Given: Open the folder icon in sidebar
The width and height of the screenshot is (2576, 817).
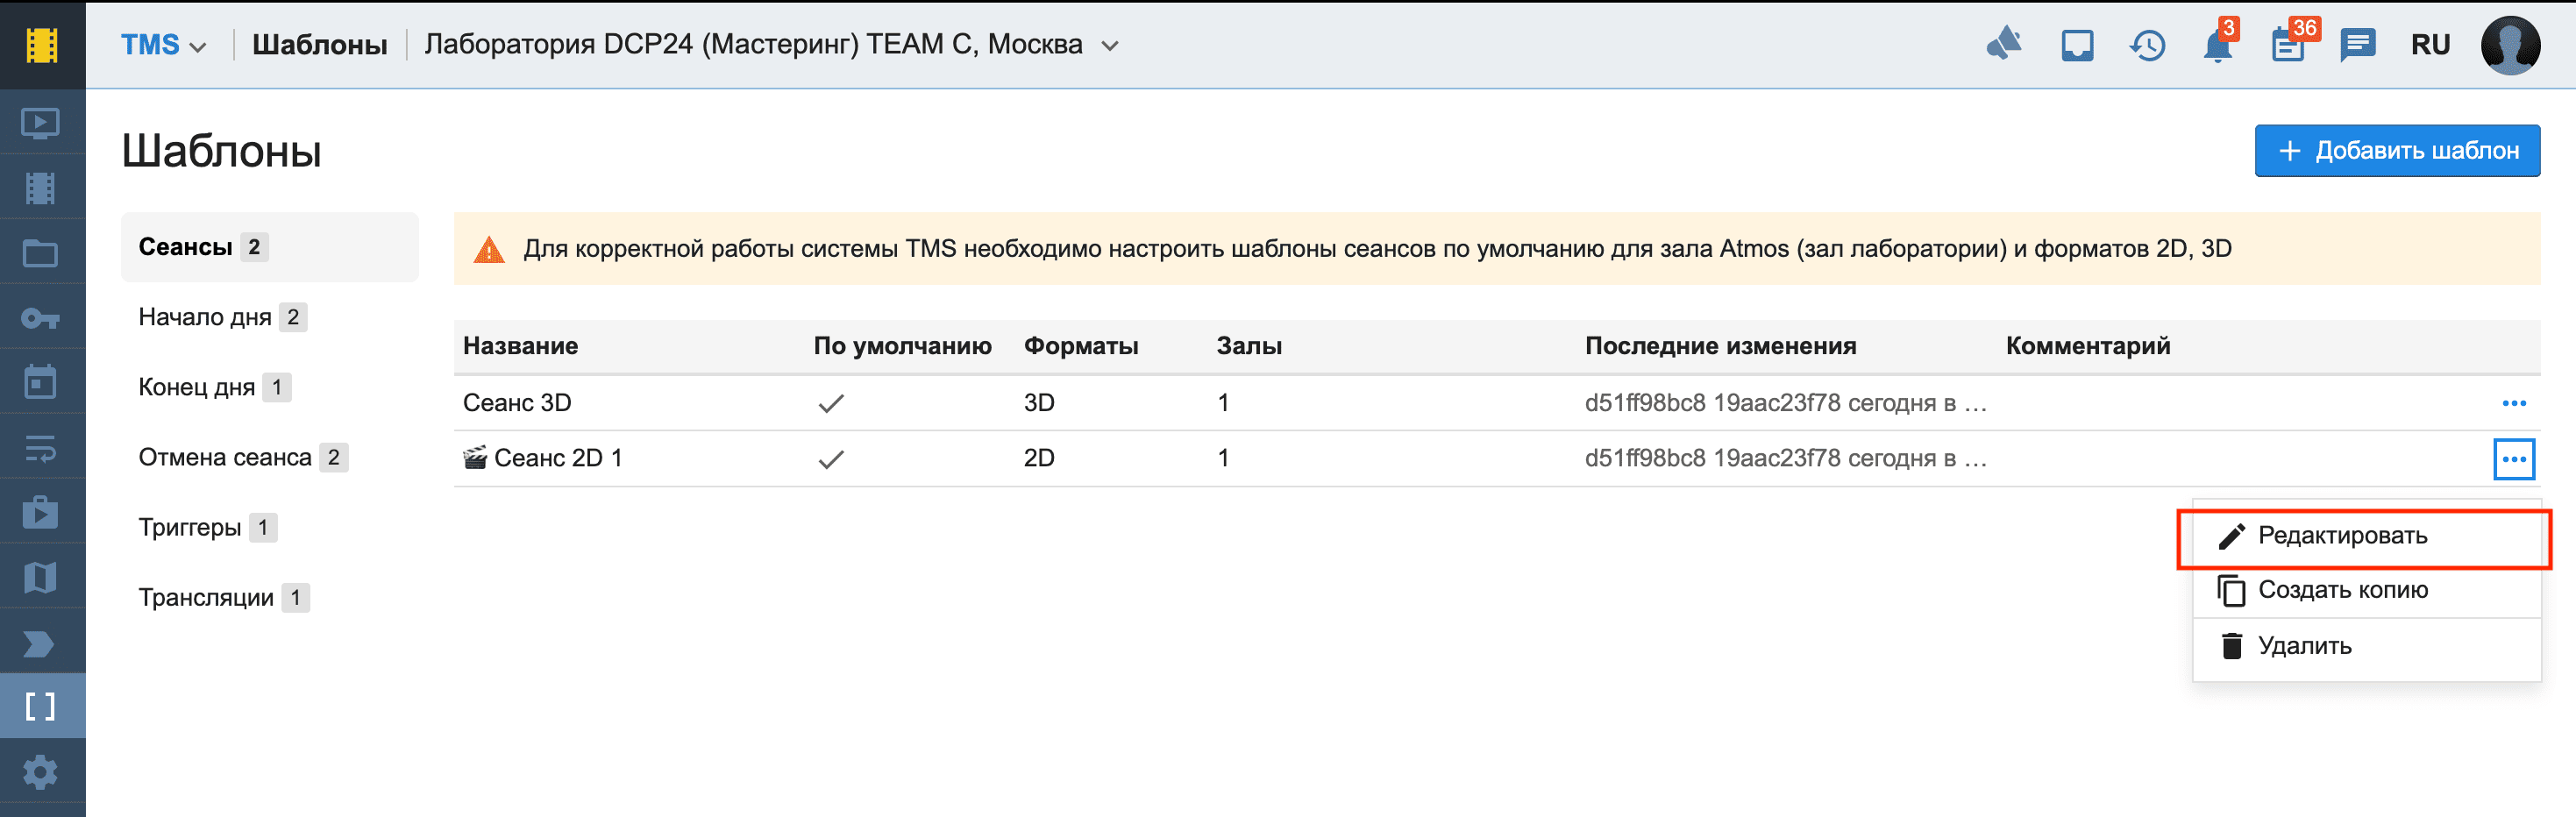Looking at the screenshot, I should (41, 253).
